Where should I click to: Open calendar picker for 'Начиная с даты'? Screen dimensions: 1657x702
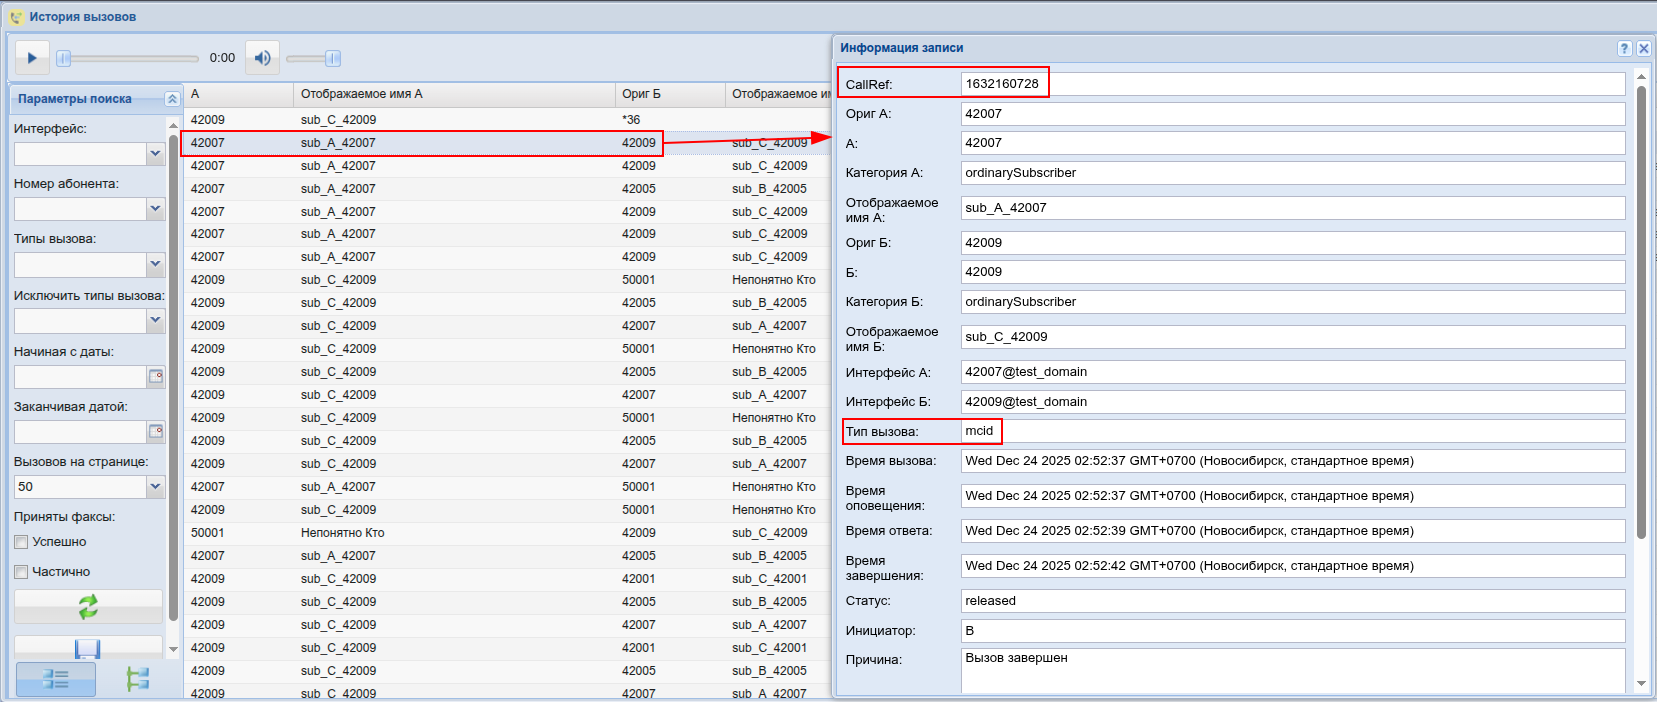point(156,377)
